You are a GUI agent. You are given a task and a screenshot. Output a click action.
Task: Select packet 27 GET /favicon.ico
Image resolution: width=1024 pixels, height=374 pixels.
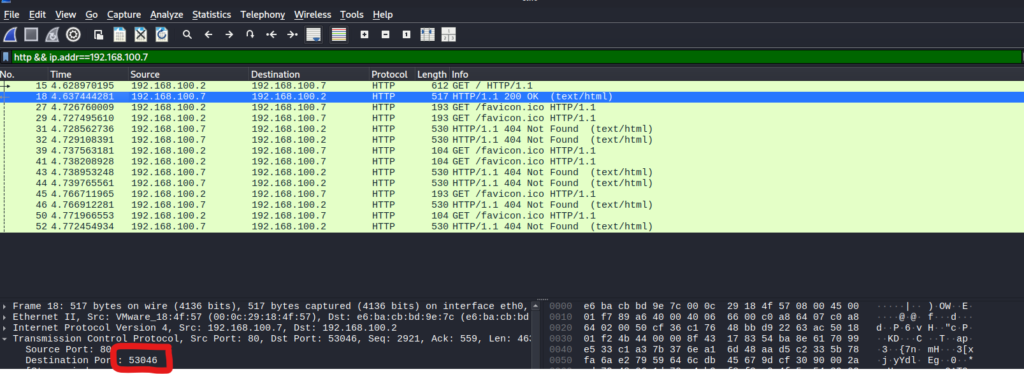(x=512, y=107)
